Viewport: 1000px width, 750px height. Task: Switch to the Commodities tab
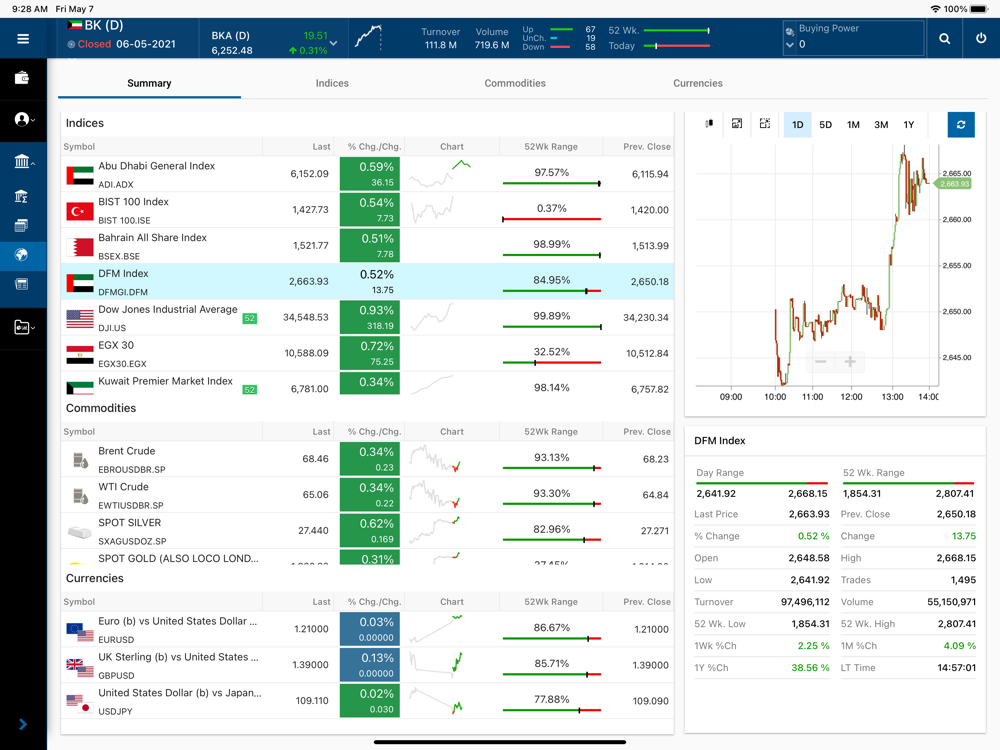tap(515, 84)
